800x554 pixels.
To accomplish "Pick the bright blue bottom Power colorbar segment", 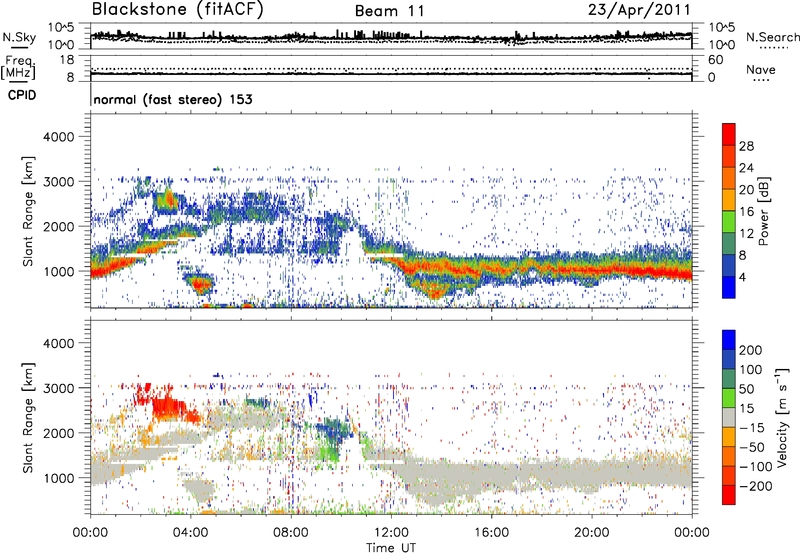I will [x=729, y=288].
